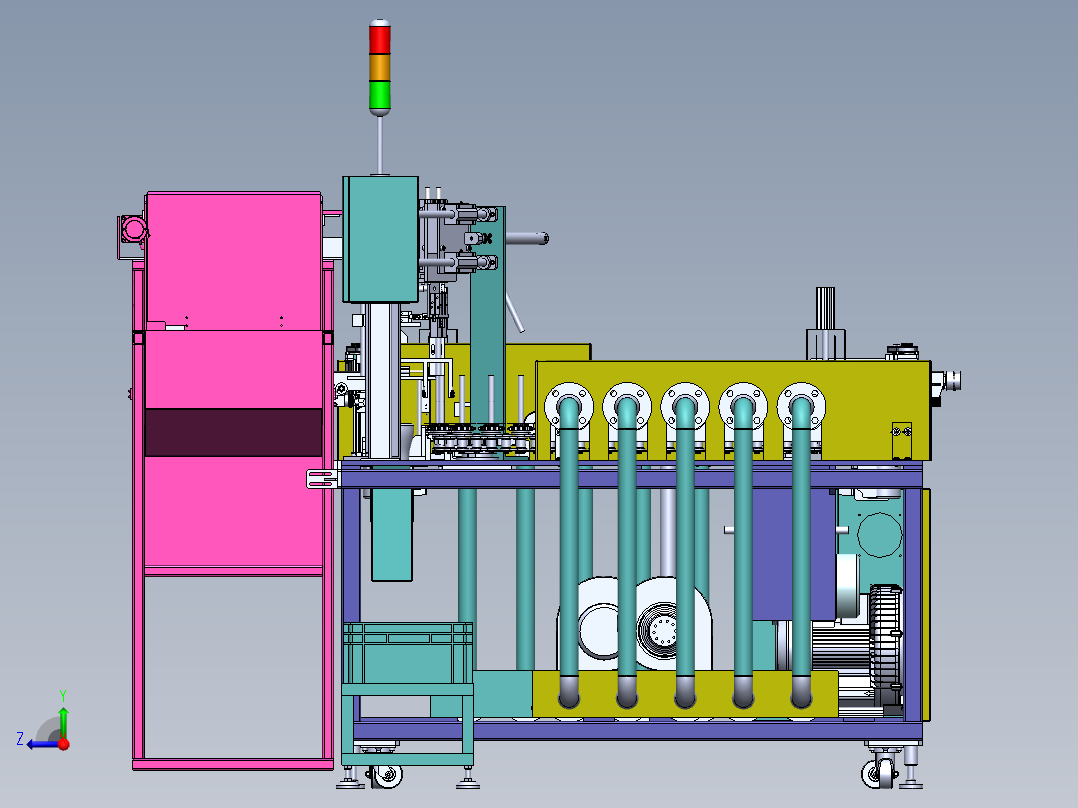Image resolution: width=1078 pixels, height=808 pixels.
Task: Select the green plastic crate on stand
Action: (408, 653)
